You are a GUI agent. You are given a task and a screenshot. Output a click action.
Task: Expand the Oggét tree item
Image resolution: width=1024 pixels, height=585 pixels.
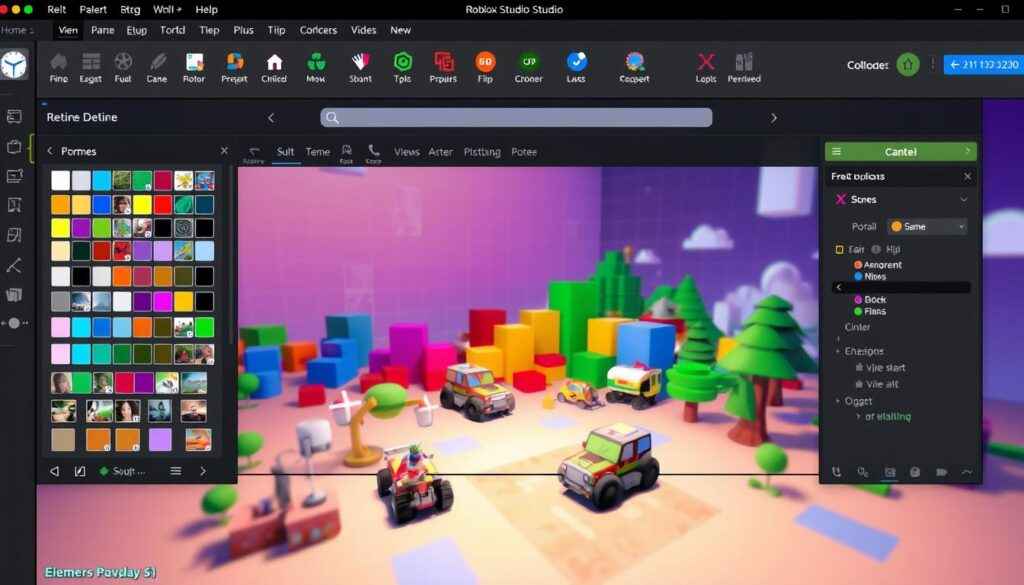click(838, 401)
